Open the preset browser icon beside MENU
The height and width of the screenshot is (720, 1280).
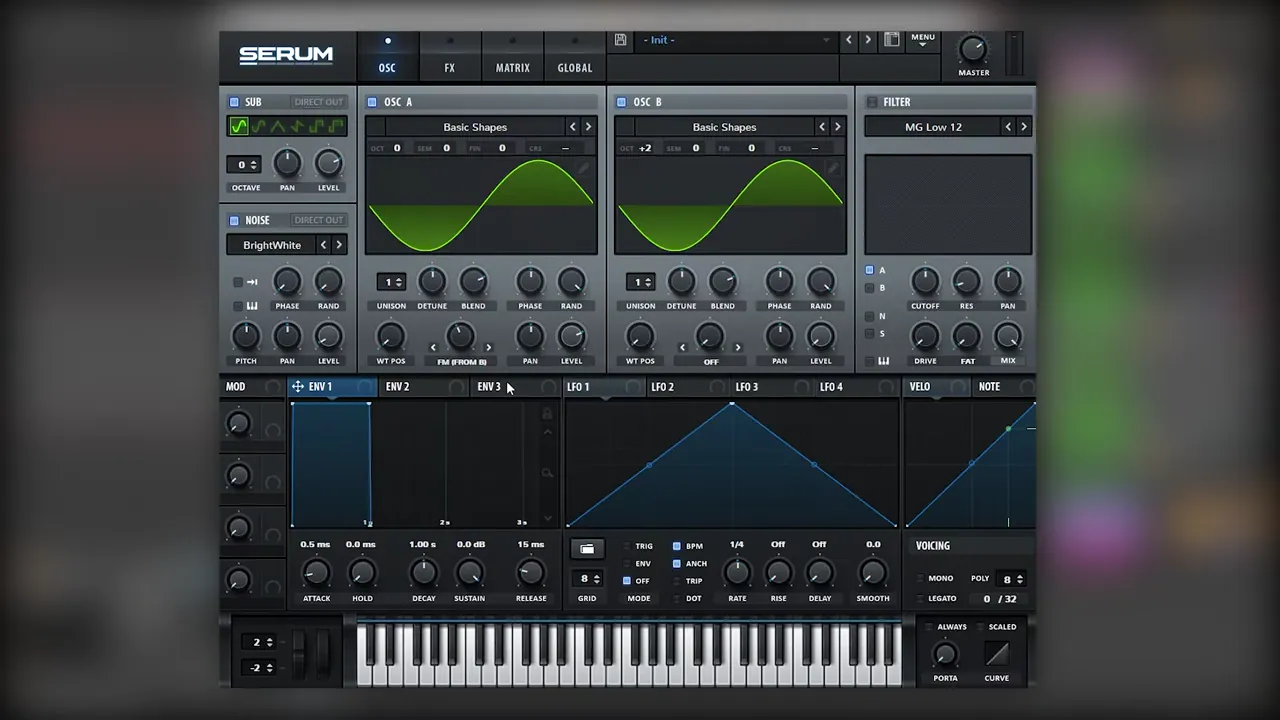[892, 40]
